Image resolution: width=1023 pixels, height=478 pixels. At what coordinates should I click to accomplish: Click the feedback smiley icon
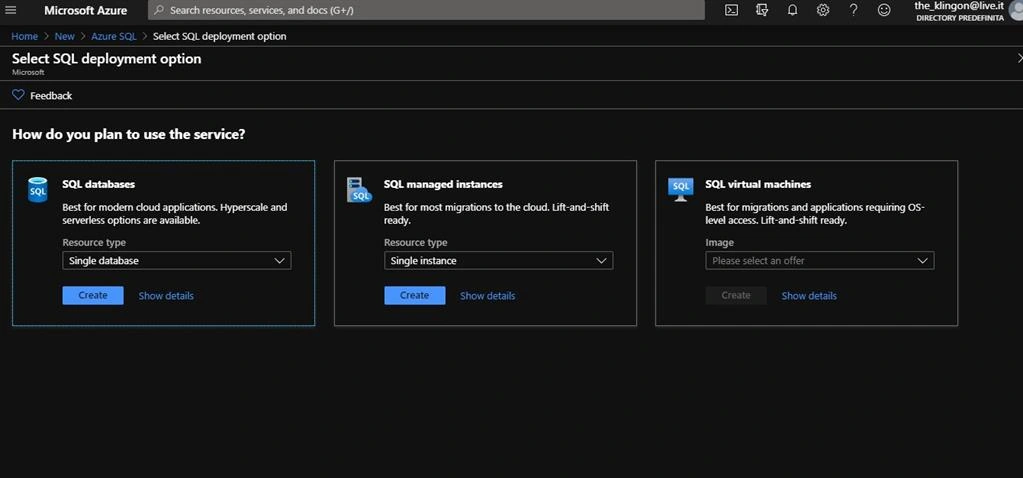click(884, 10)
